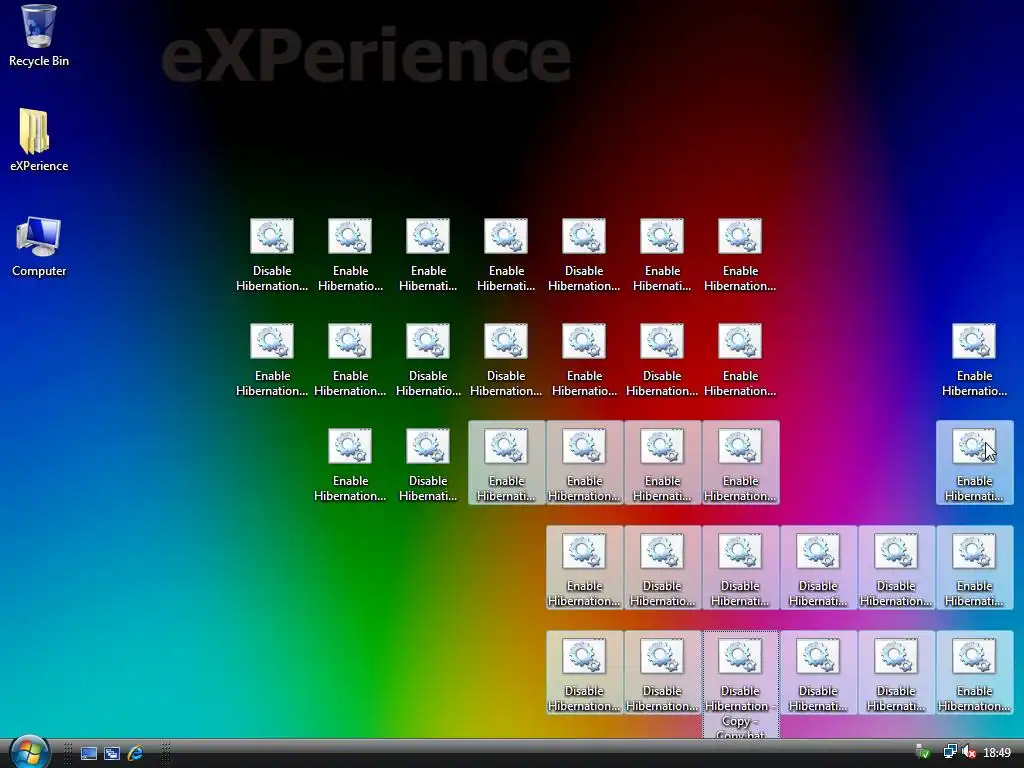Click Switch between windows Quick Launch icon
This screenshot has height=768, width=1024.
(112, 754)
